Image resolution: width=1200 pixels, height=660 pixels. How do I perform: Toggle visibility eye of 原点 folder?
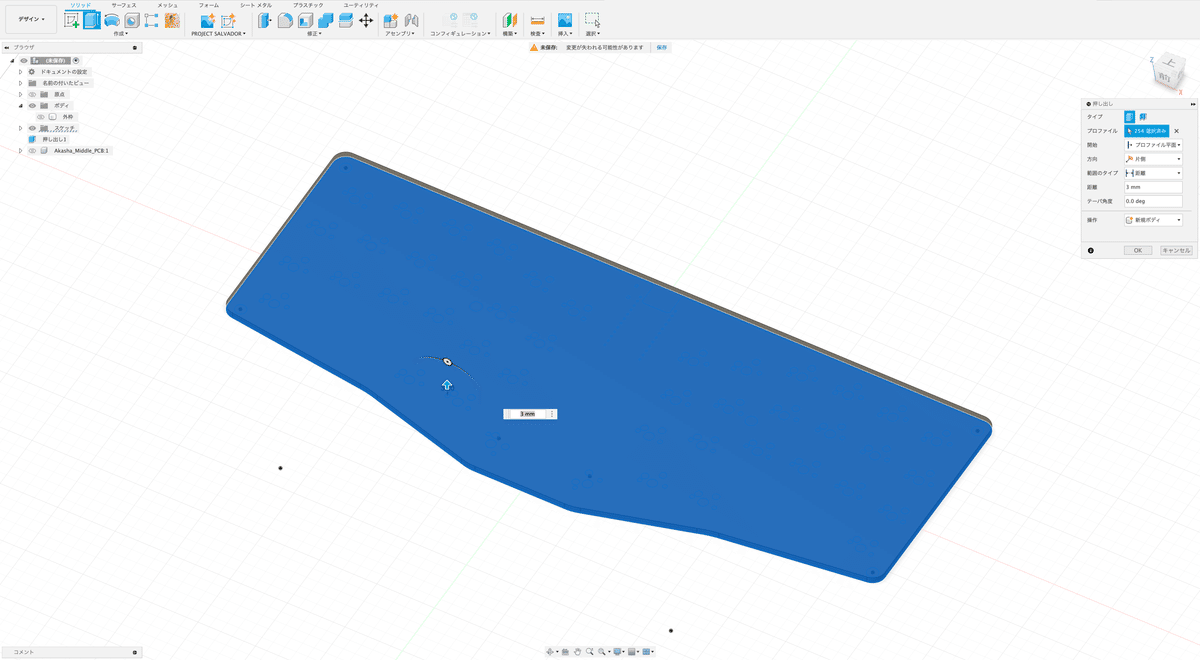click(x=32, y=94)
